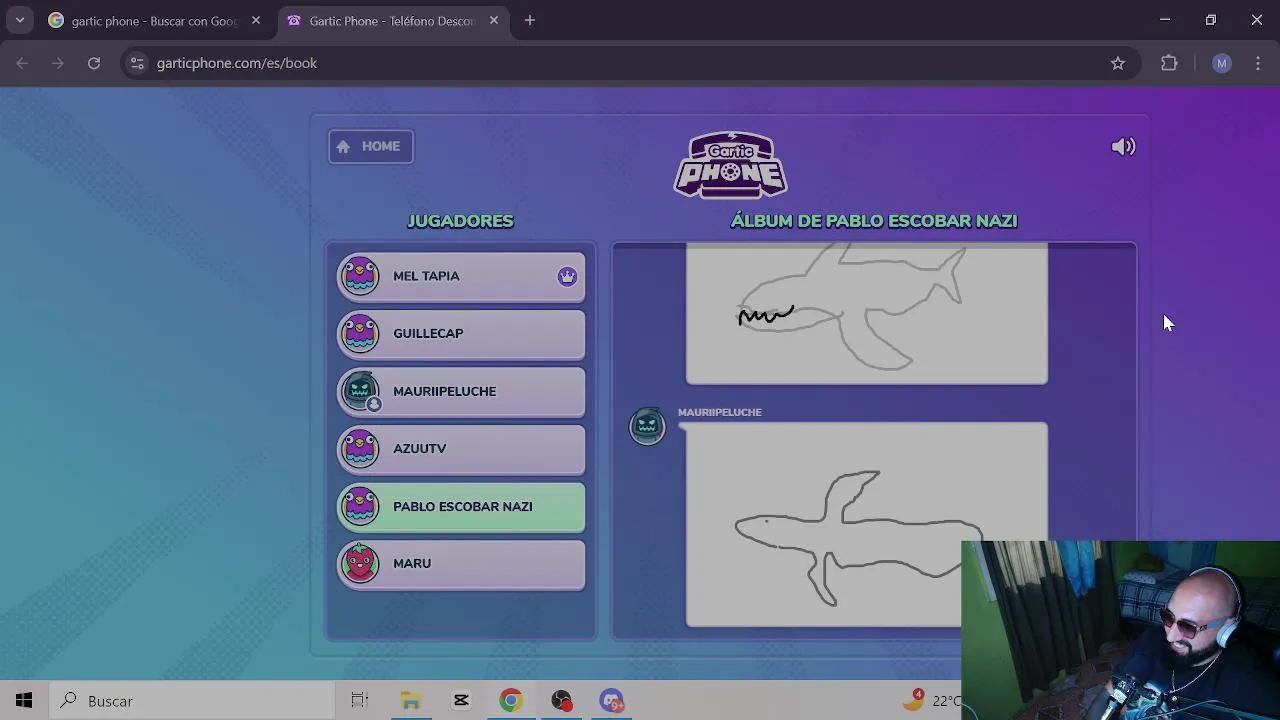The image size is (1280, 720).
Task: Open the Windows Start menu
Action: tap(24, 701)
